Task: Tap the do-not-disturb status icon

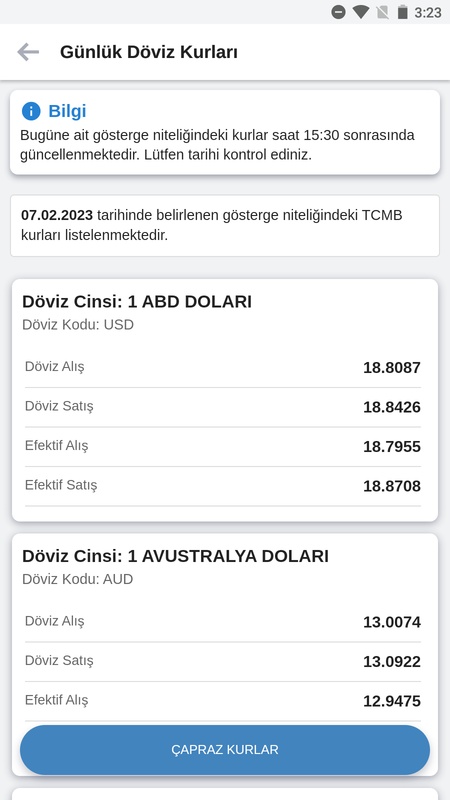Action: 338,12
